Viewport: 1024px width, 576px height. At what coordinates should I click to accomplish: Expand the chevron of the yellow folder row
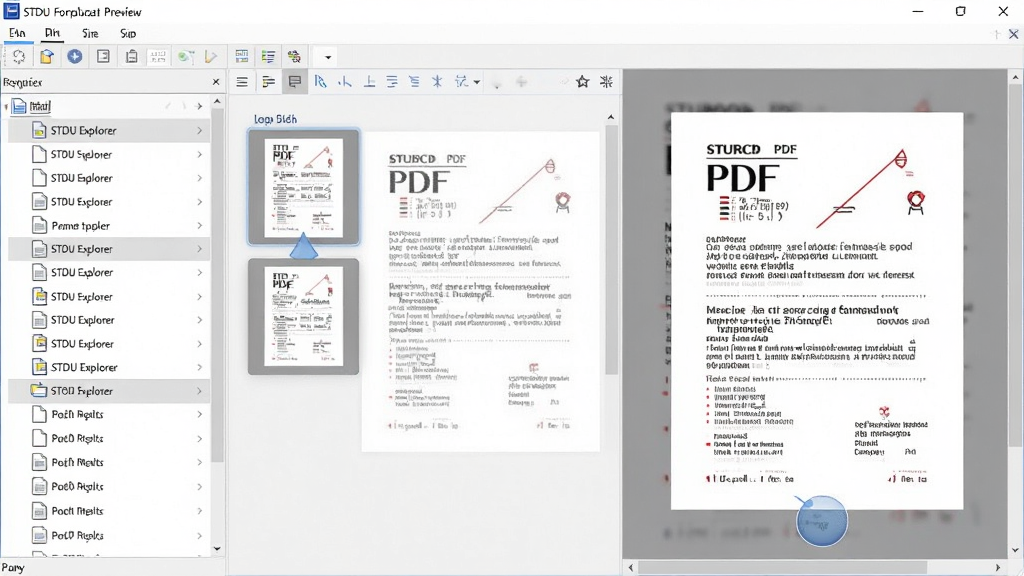pyautogui.click(x=199, y=391)
